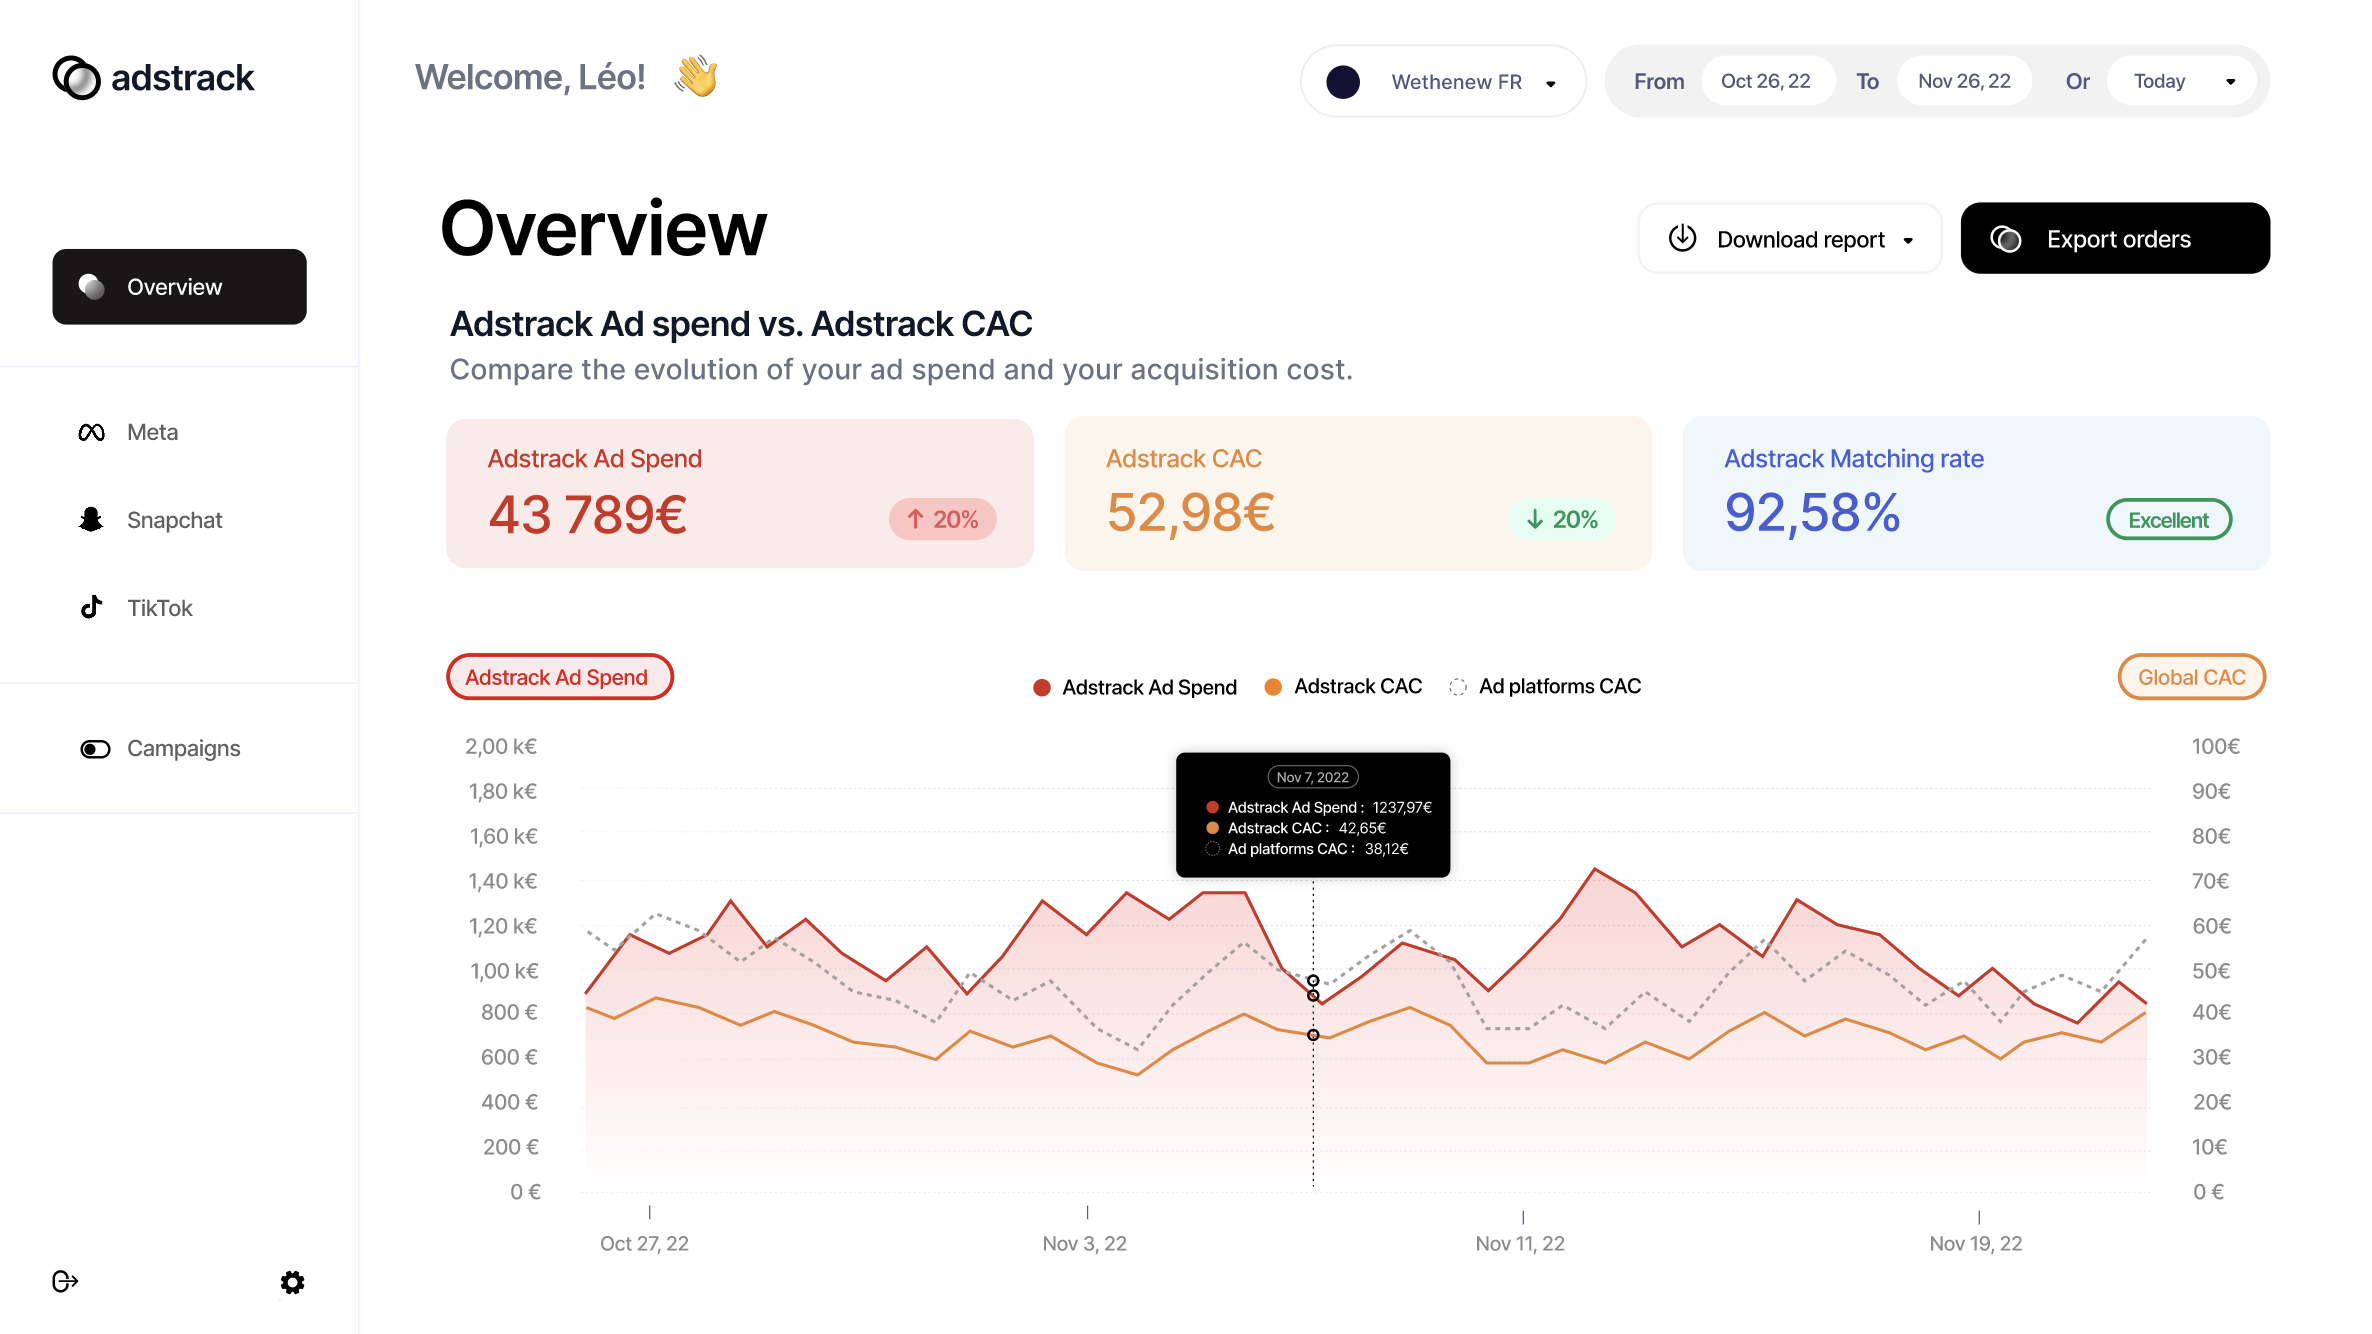Expand the Wethenew FR account dropdown

coord(1443,81)
